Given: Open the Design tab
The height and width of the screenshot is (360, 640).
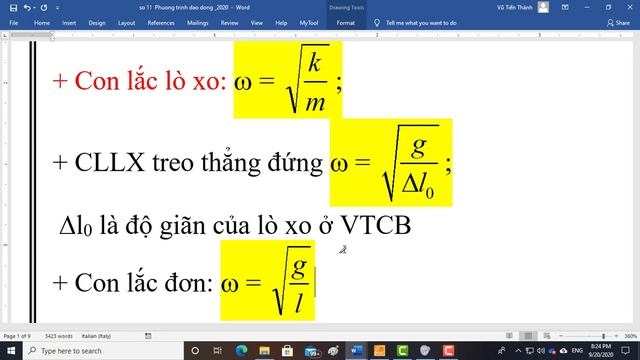Looking at the screenshot, I should 97,23.
